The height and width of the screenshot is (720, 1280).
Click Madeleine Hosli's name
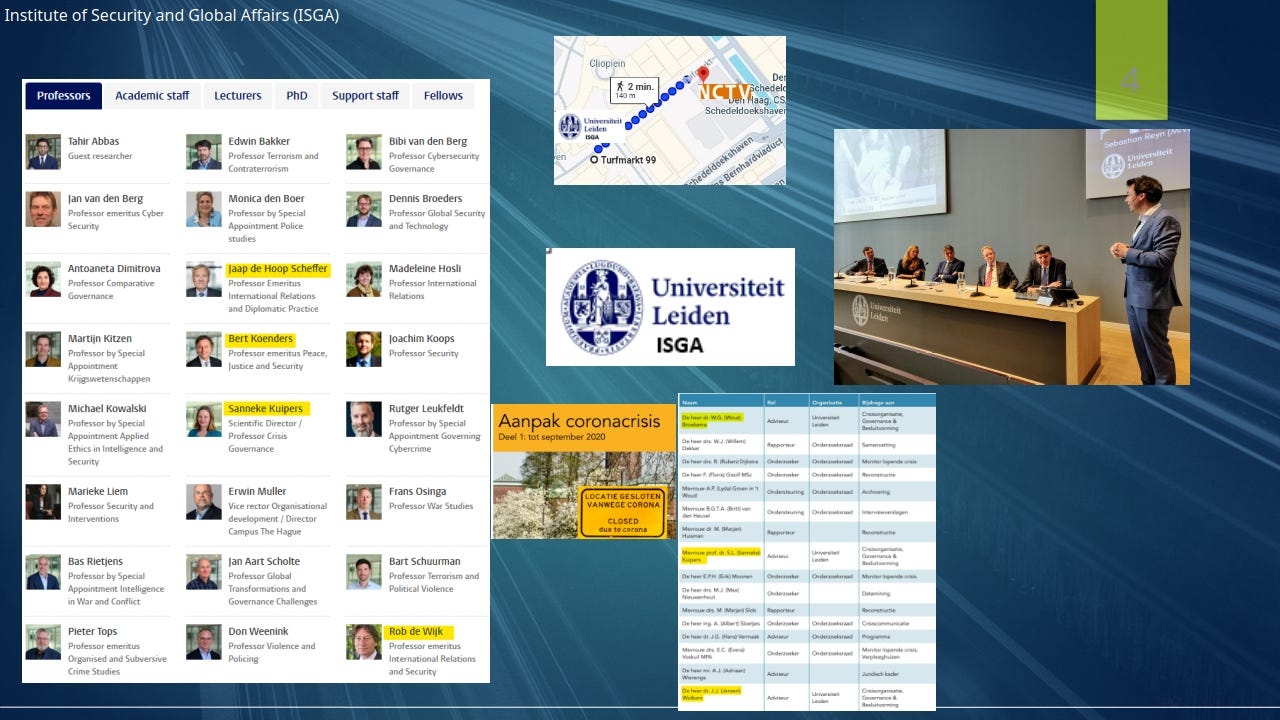point(427,268)
